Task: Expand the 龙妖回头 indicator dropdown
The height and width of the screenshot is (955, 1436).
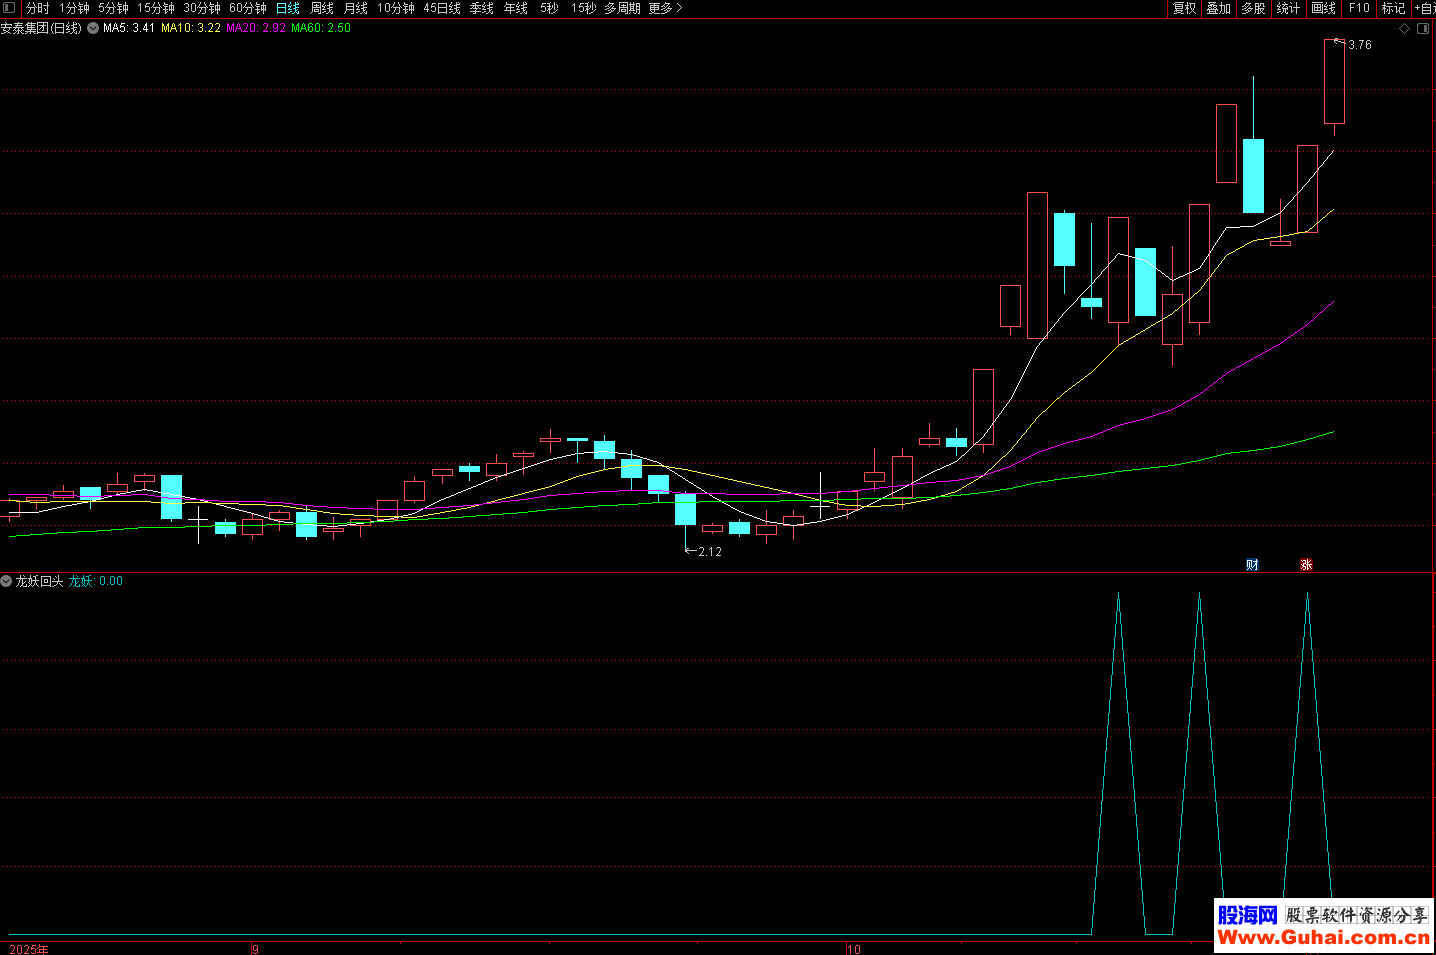Action: (x=7, y=581)
